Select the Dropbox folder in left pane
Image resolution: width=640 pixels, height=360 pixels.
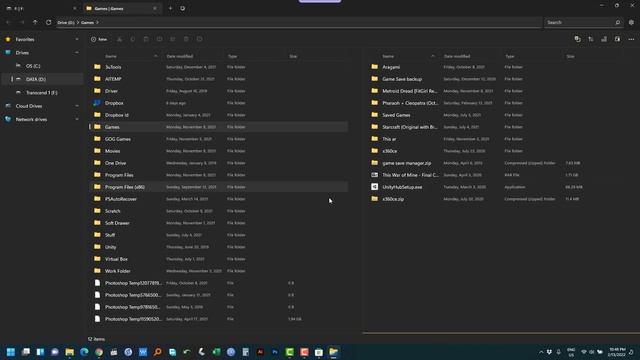pos(218,103)
